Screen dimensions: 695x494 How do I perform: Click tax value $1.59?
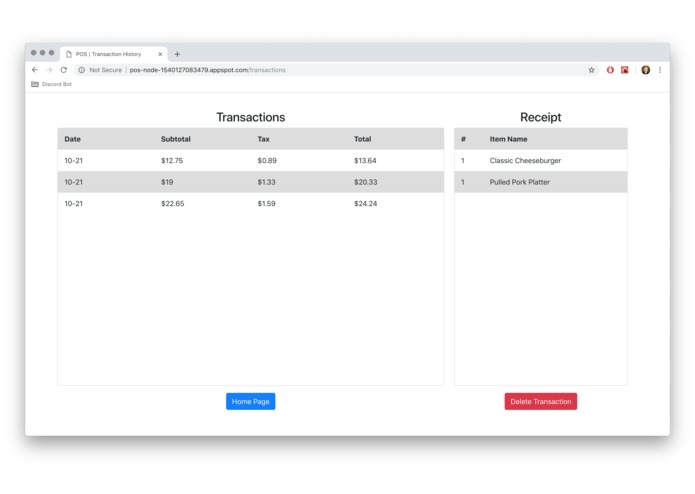pos(266,204)
